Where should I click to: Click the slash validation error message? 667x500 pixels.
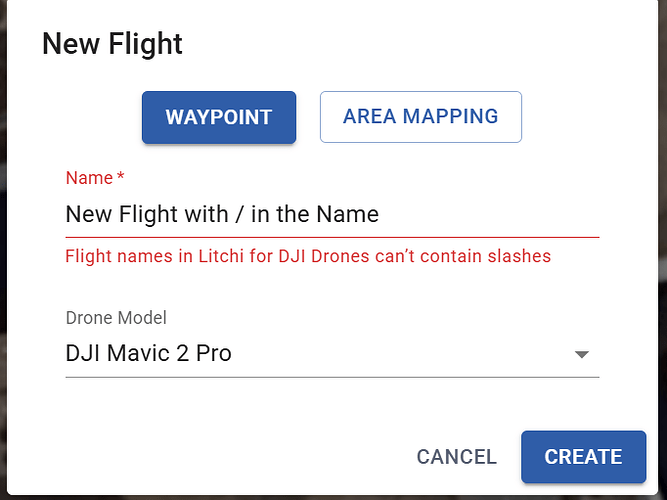(308, 256)
